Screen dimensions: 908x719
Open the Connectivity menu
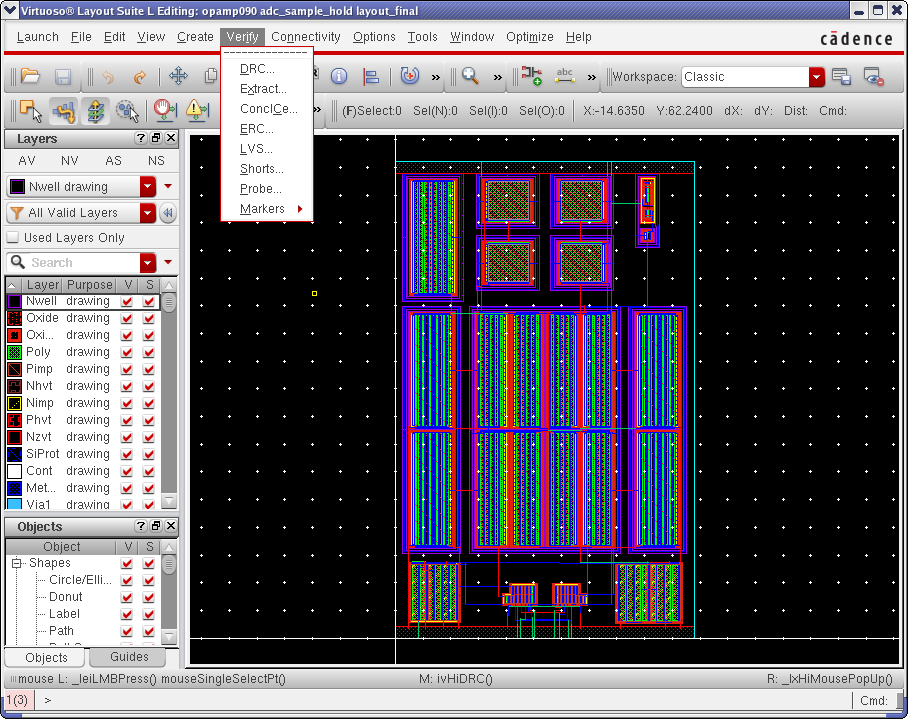pyautogui.click(x=305, y=37)
